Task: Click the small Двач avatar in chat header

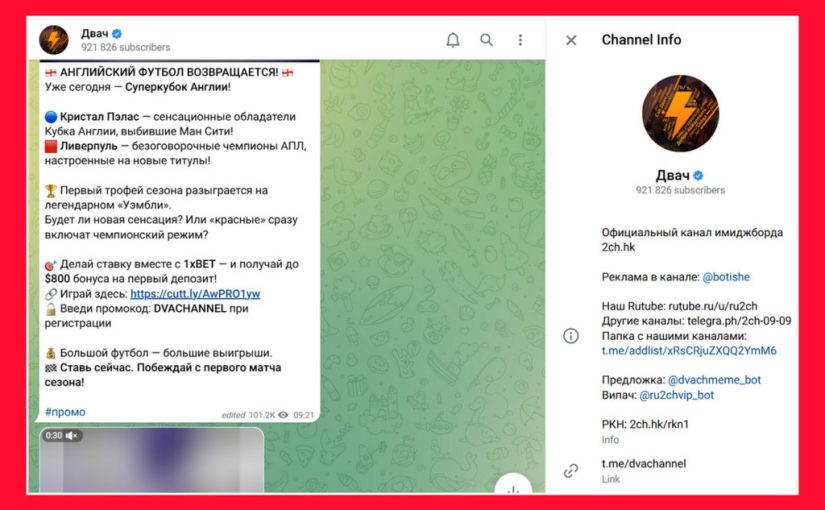Action: pos(54,40)
